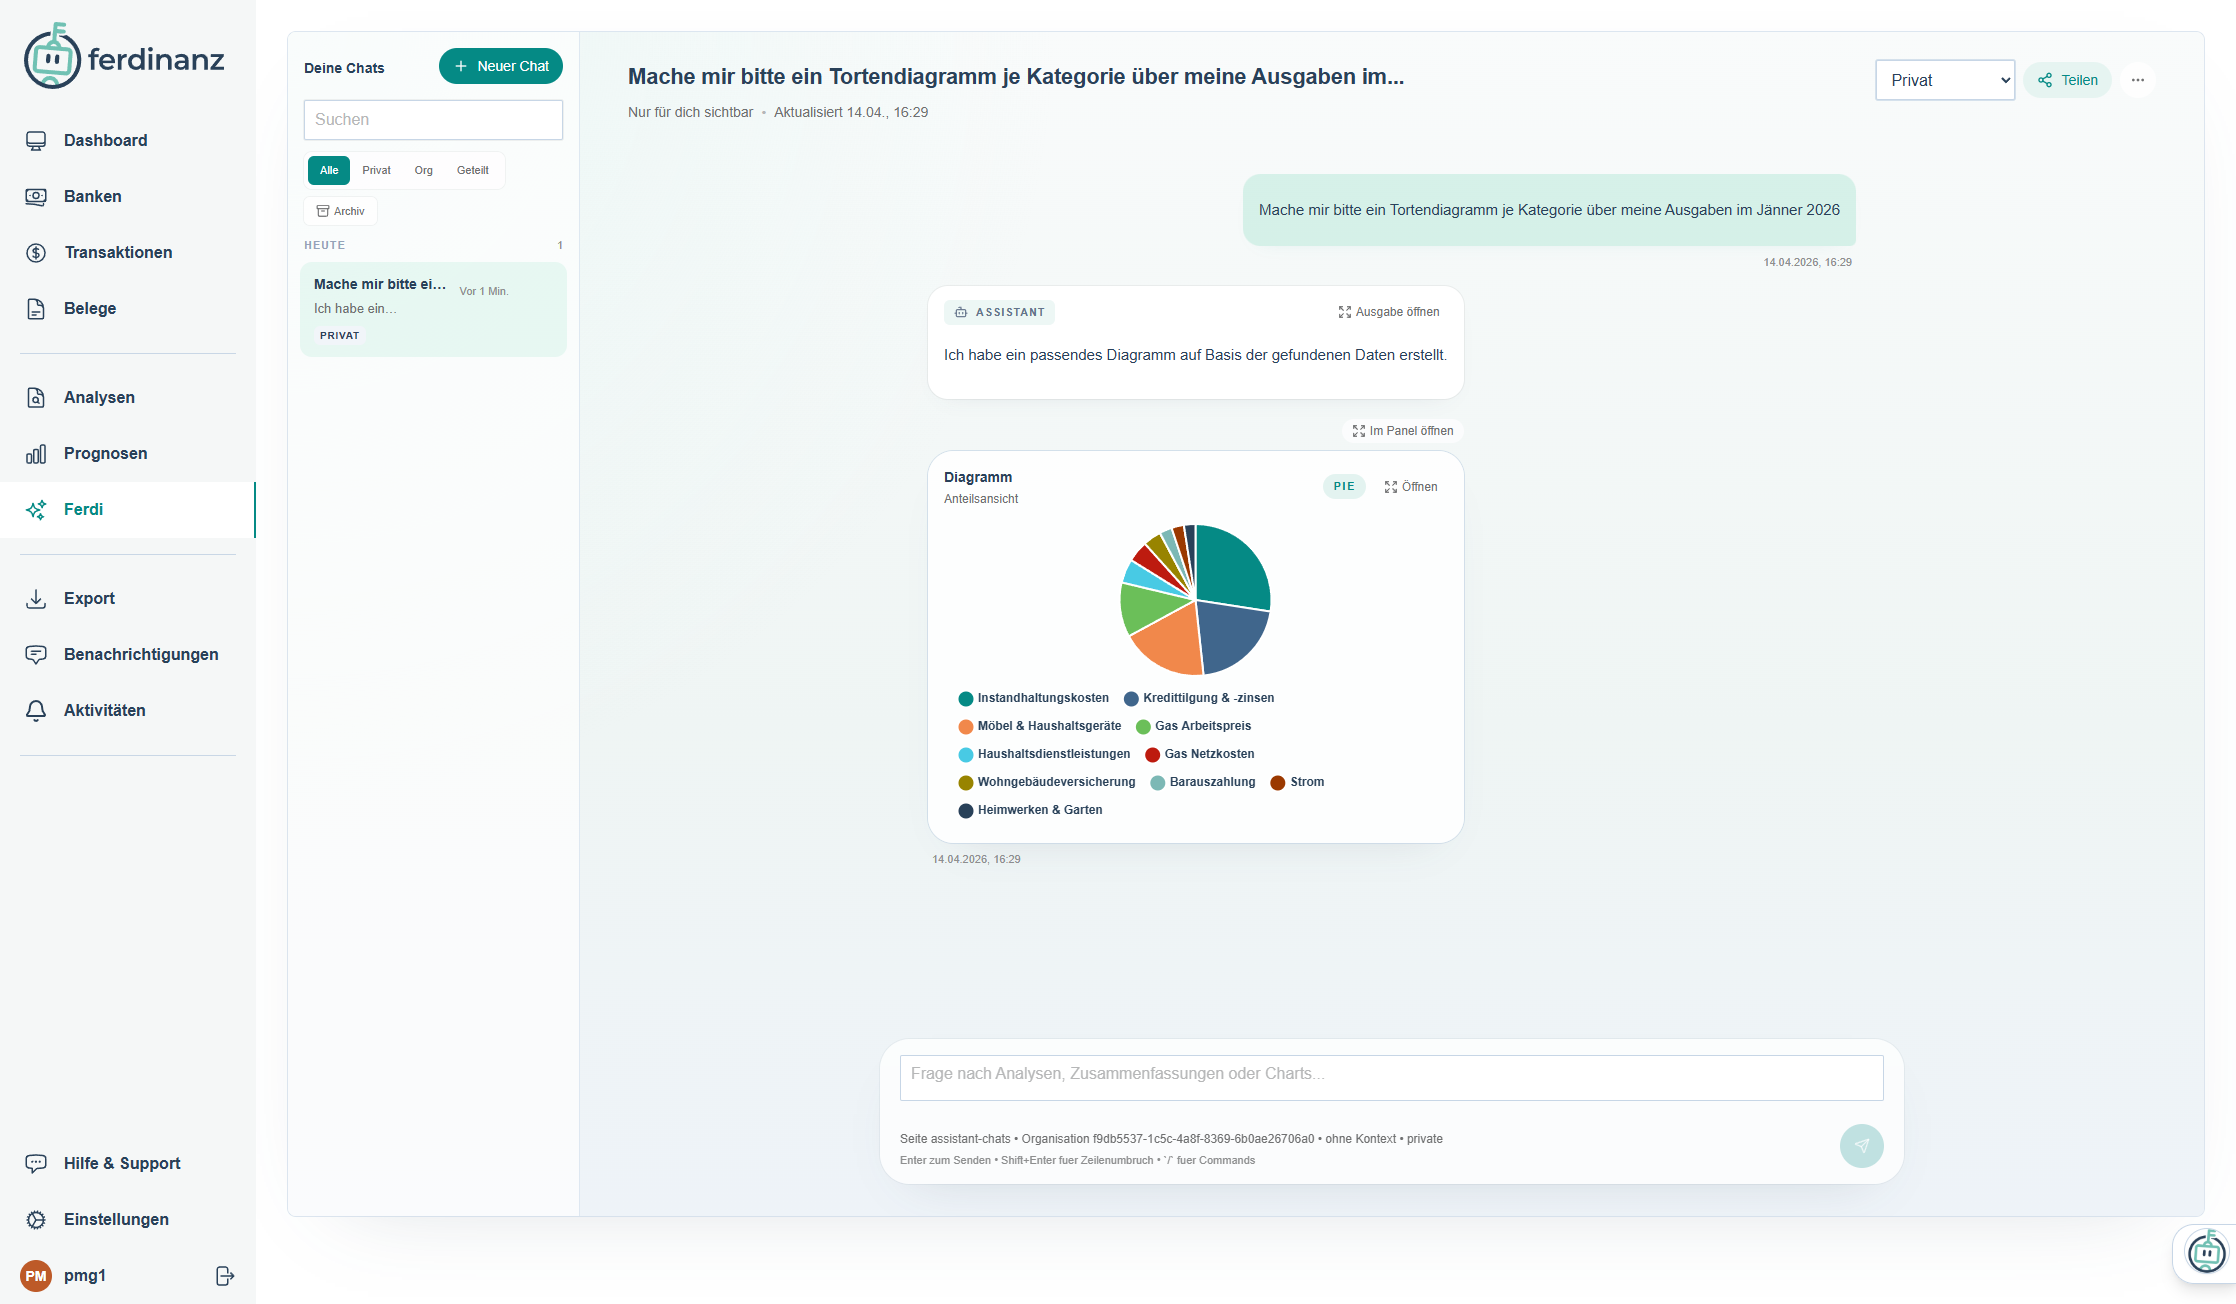Screen dimensions: 2236x1304
Task: Open the Privat visibility dropdown
Action: [x=1944, y=80]
